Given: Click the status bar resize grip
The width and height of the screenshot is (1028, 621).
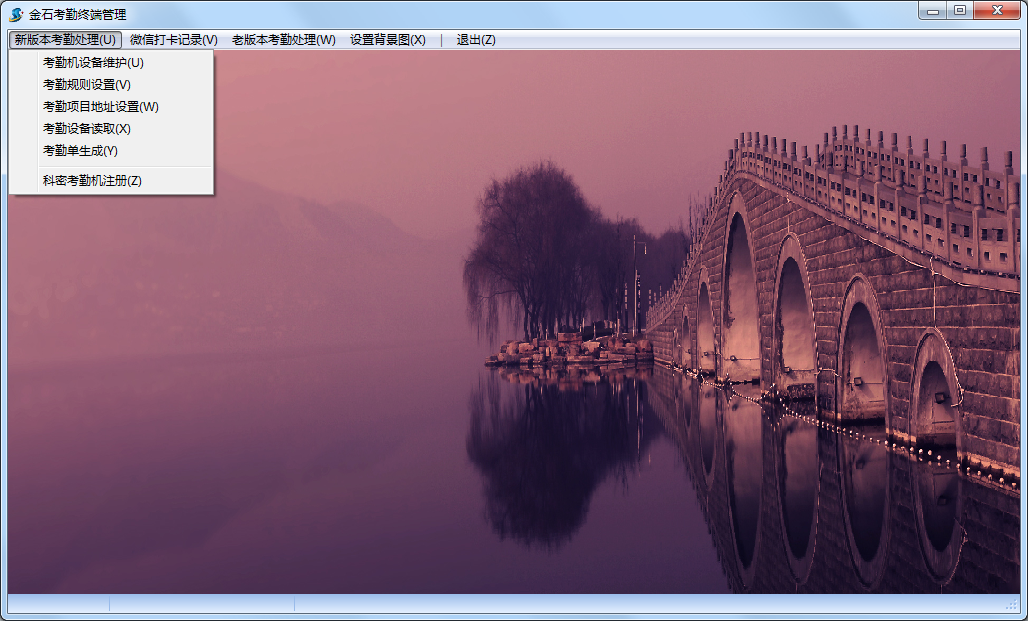Looking at the screenshot, I should point(1013,604).
